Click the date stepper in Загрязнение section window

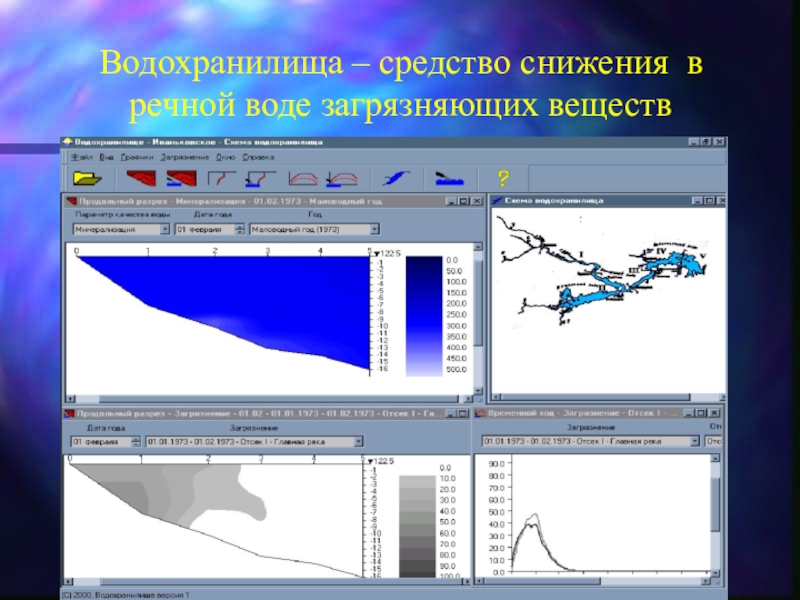[135, 442]
